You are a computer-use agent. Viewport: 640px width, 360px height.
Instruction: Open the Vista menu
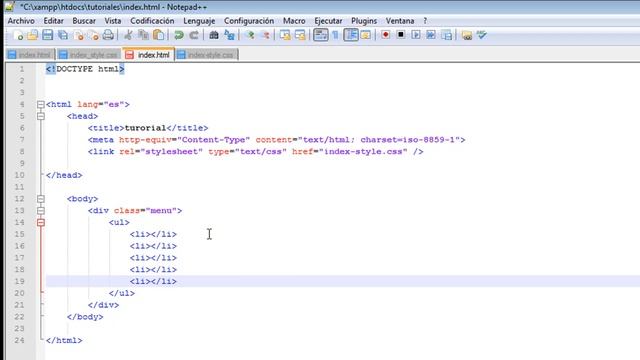(113, 21)
